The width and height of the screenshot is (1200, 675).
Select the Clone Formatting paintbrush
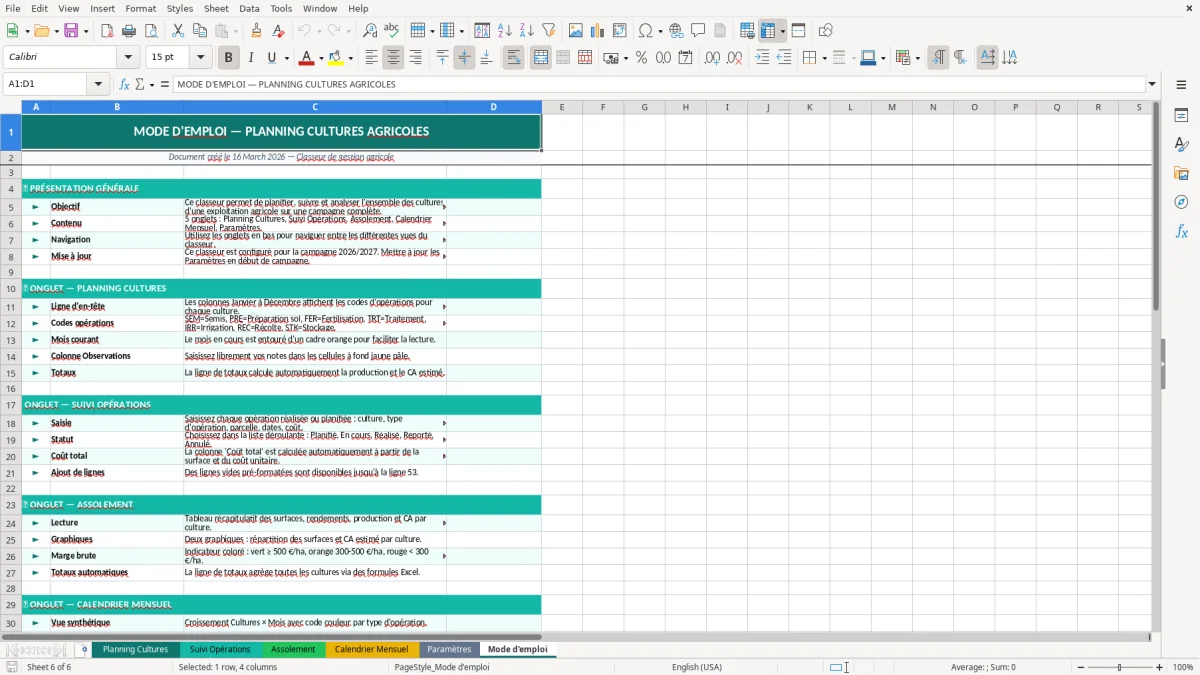tap(257, 31)
